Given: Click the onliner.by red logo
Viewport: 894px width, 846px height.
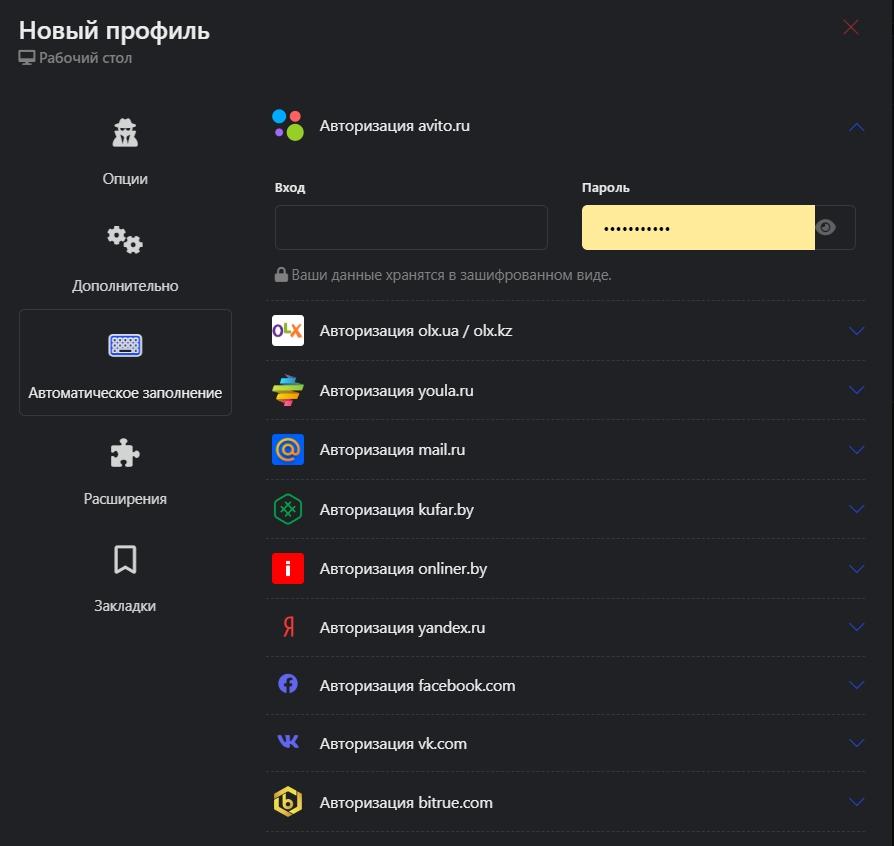Looking at the screenshot, I should 288,568.
